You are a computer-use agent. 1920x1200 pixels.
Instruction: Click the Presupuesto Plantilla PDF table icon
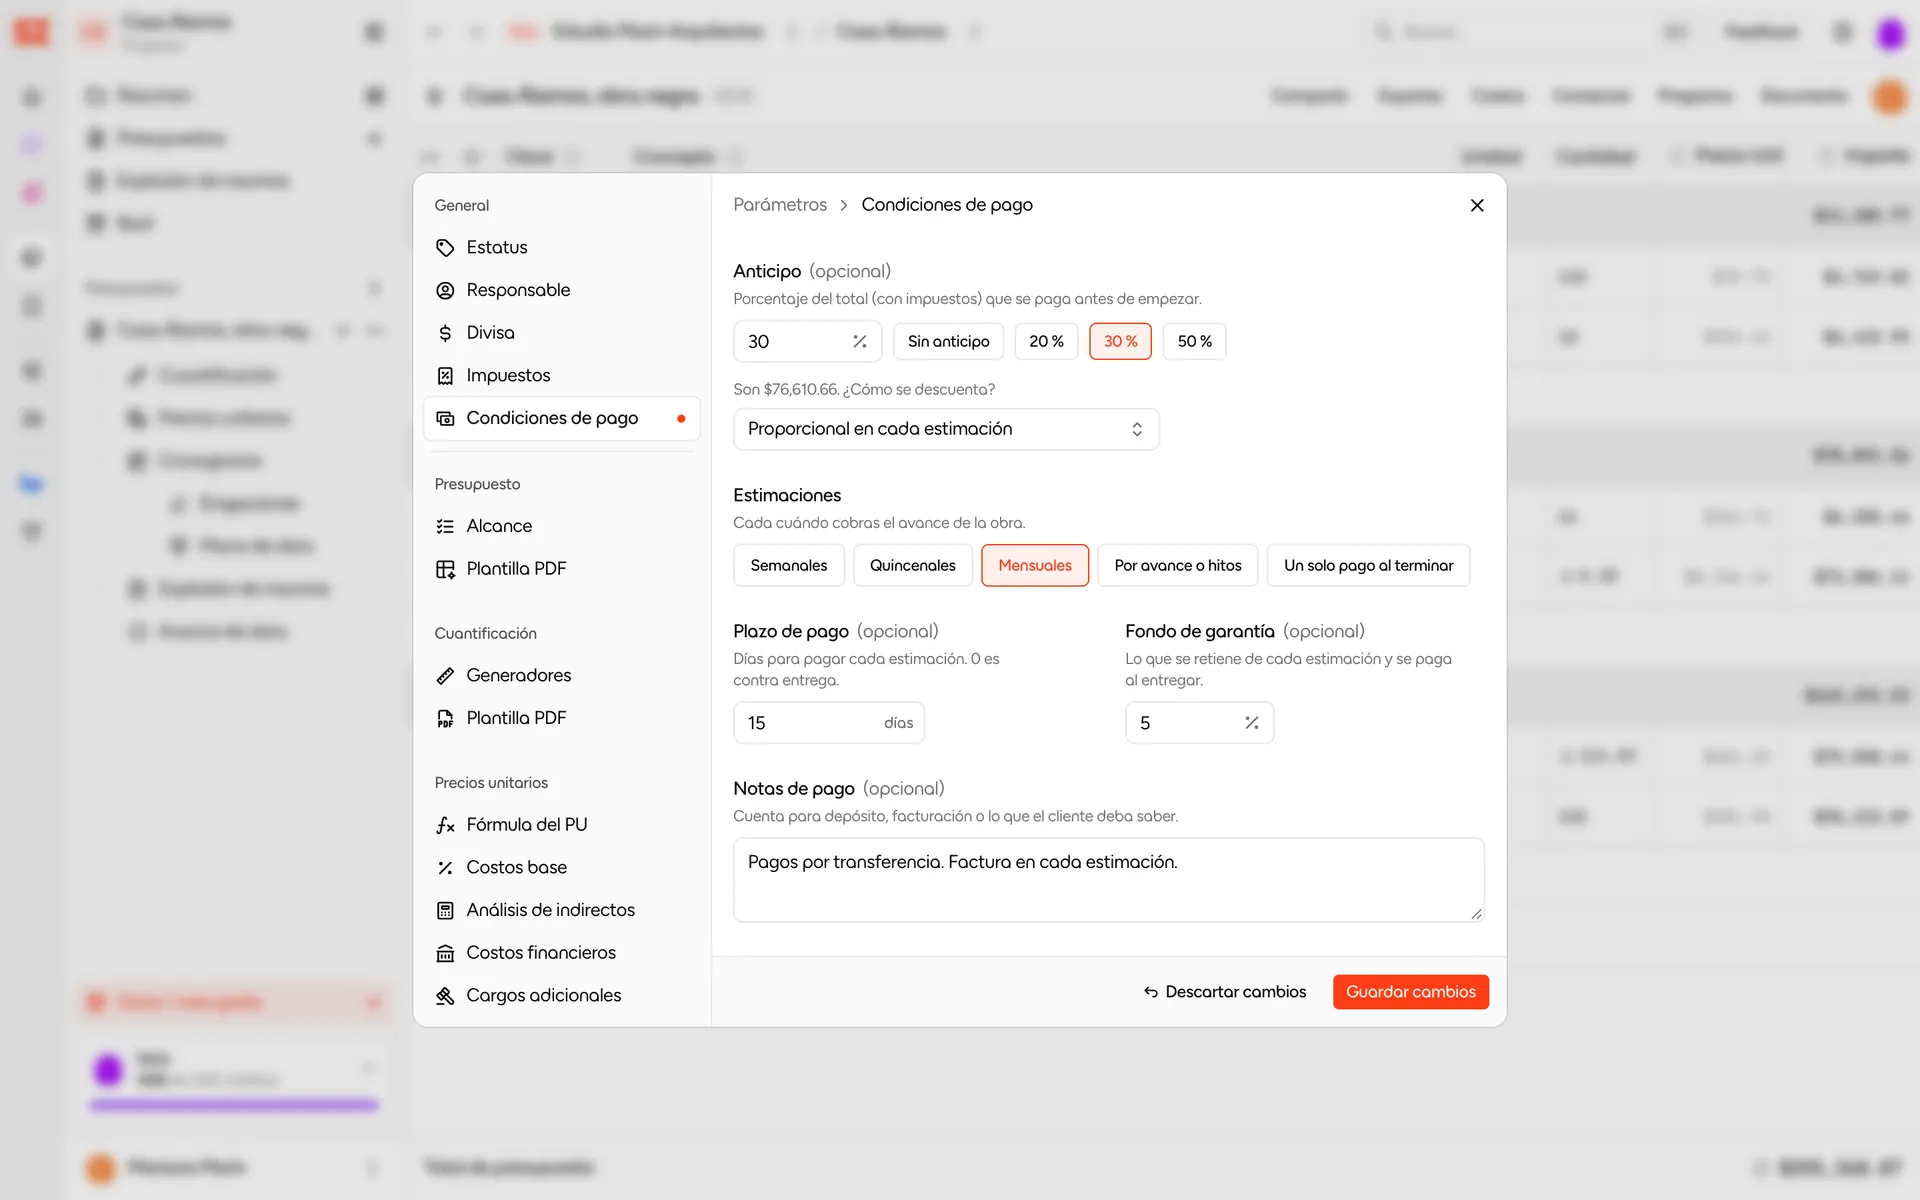click(445, 569)
